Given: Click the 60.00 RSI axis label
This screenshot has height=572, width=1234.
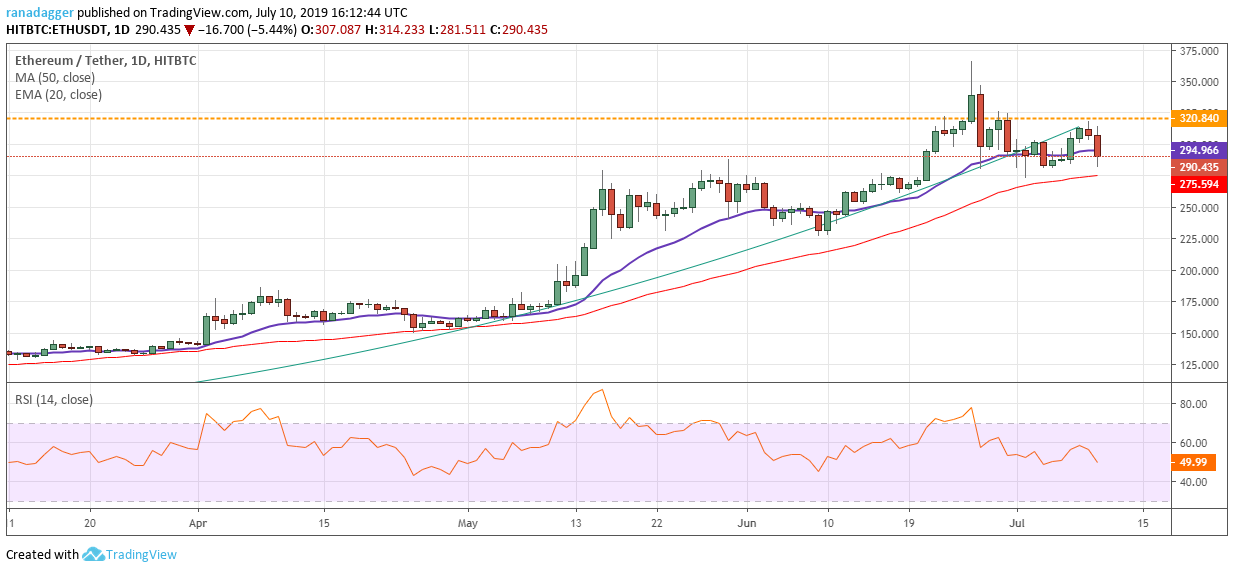Looking at the screenshot, I should click(1195, 443).
